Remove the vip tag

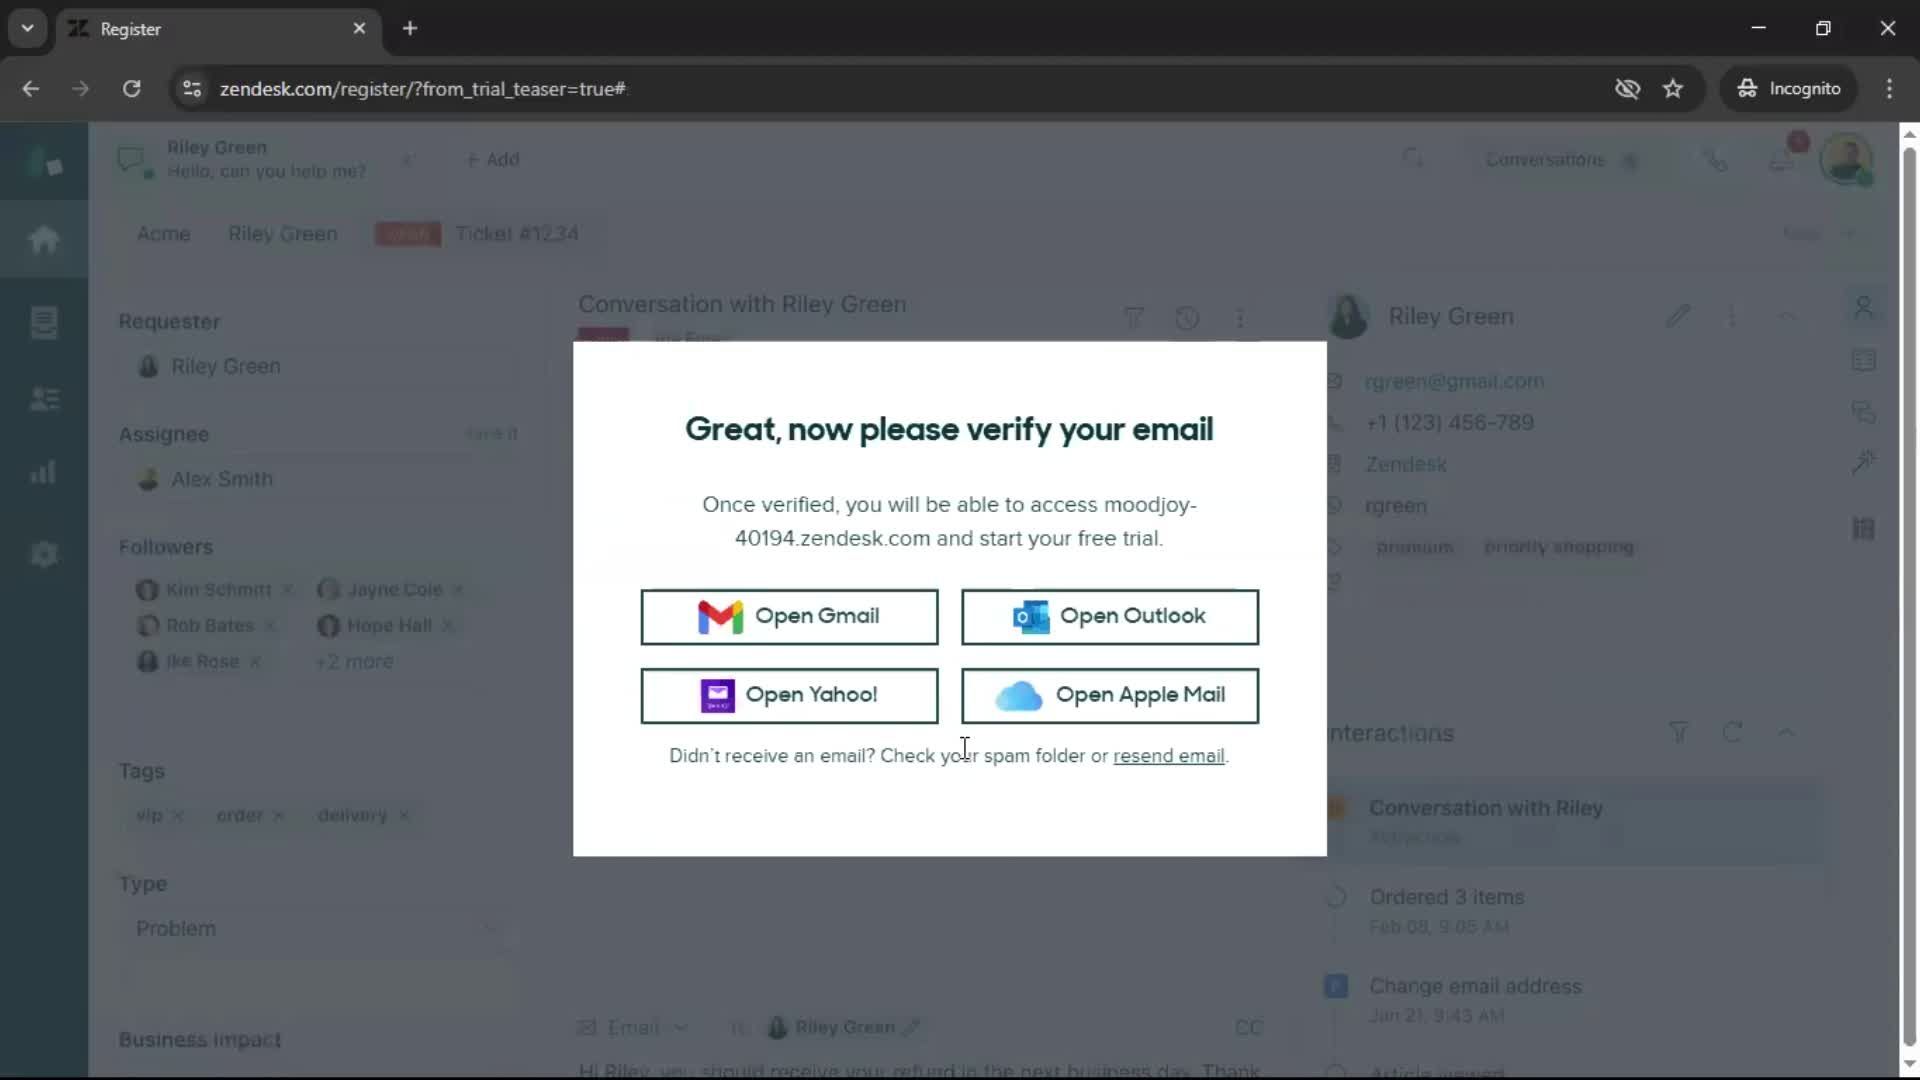[178, 816]
